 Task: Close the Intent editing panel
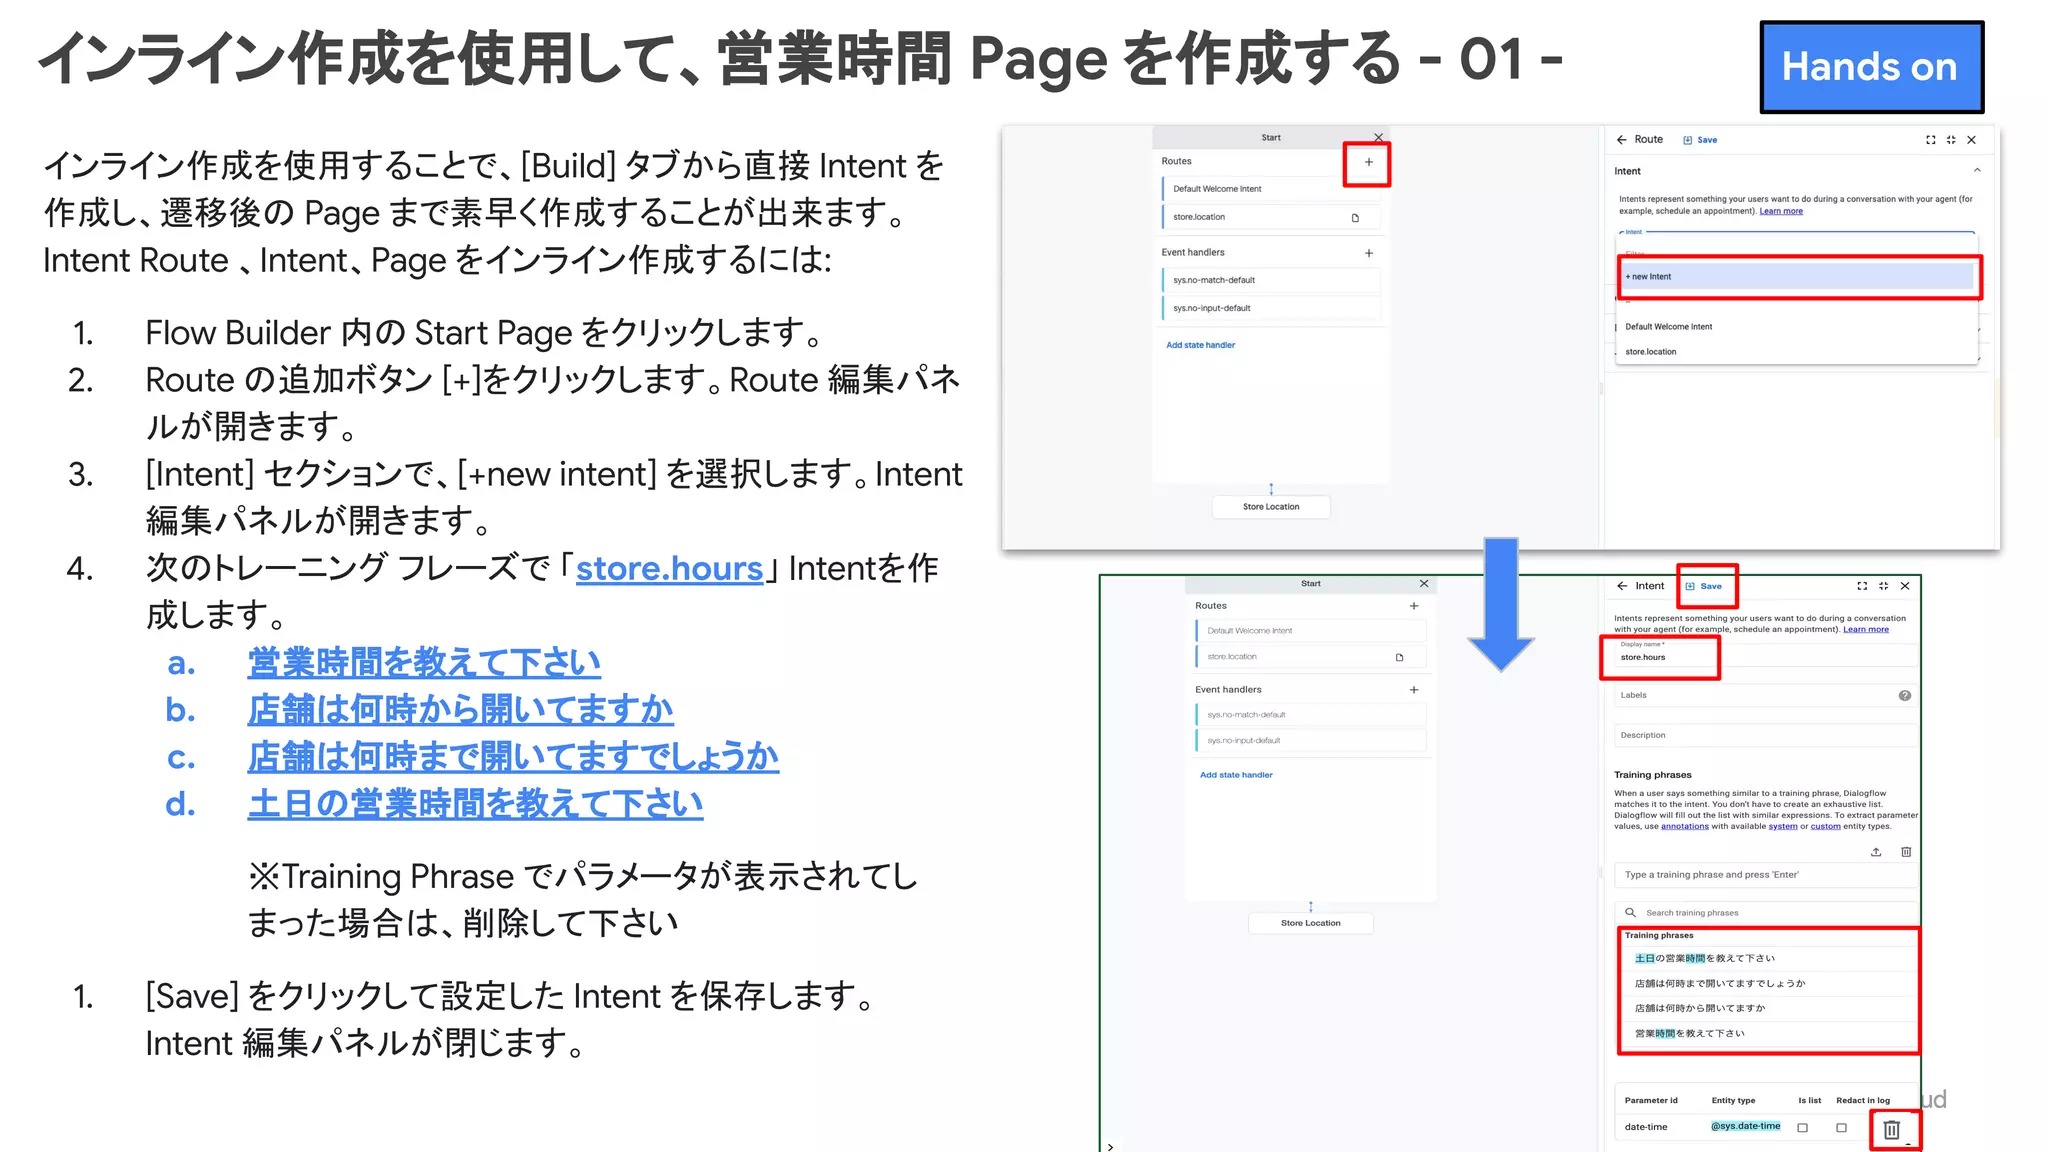(x=1905, y=586)
